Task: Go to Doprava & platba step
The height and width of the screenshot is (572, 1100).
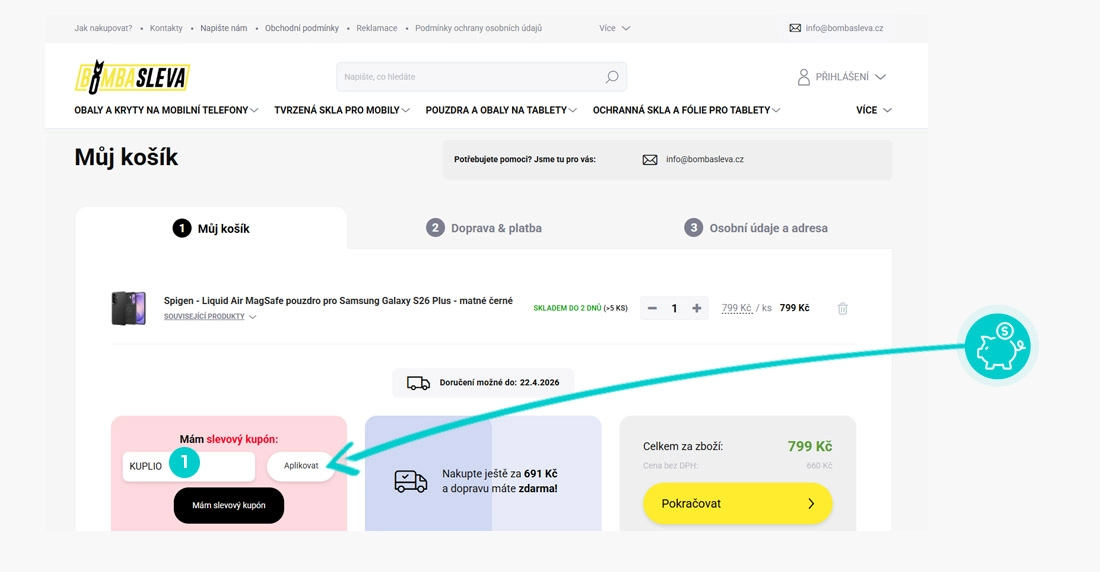Action: coord(484,228)
